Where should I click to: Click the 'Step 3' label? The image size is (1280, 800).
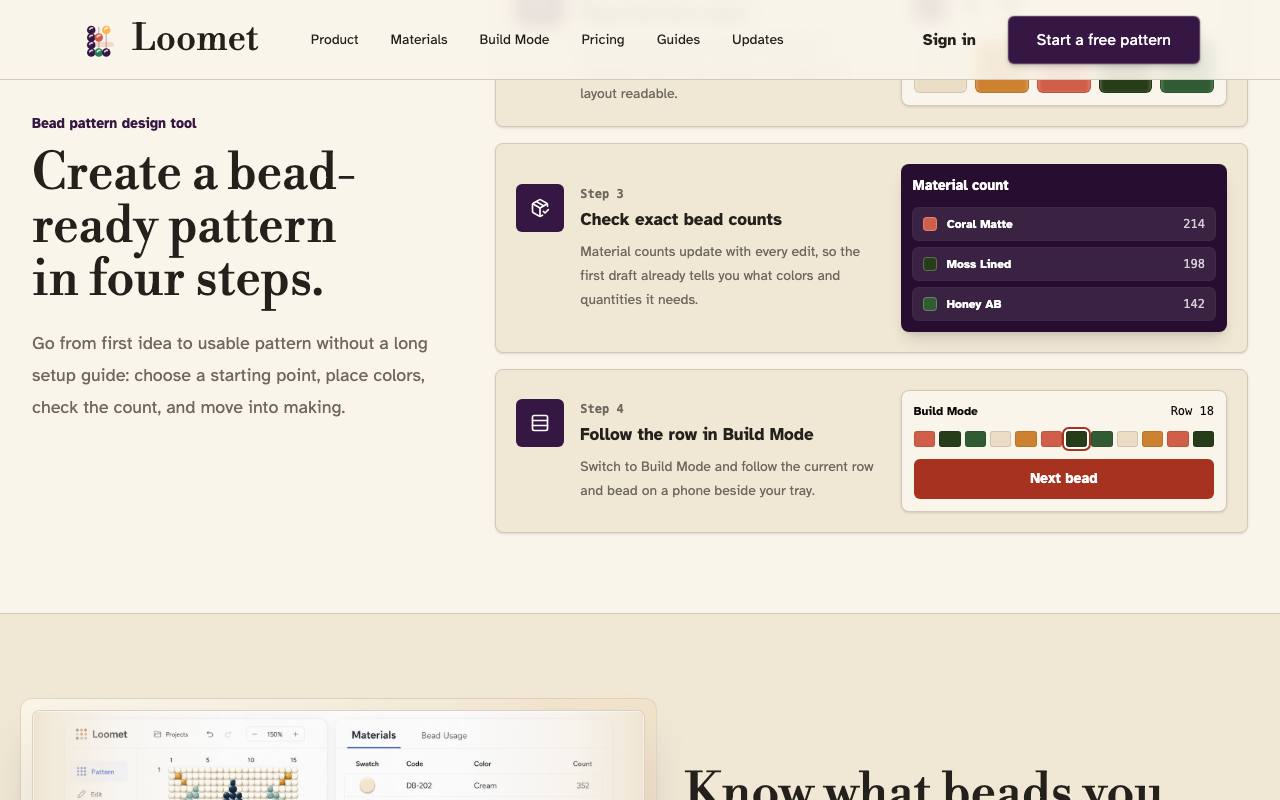pos(602,194)
